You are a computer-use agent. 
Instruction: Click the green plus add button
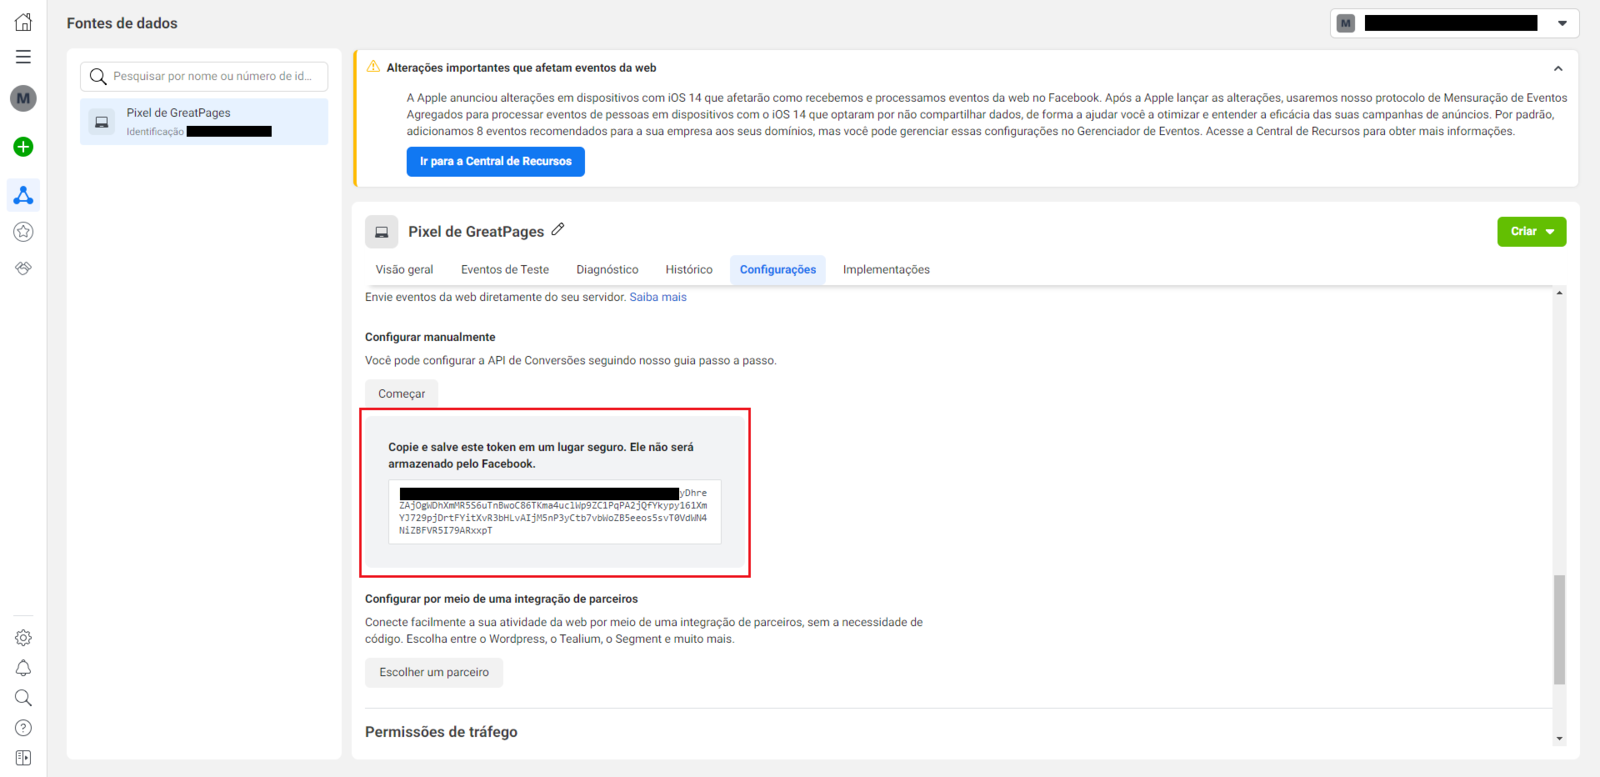(x=23, y=147)
